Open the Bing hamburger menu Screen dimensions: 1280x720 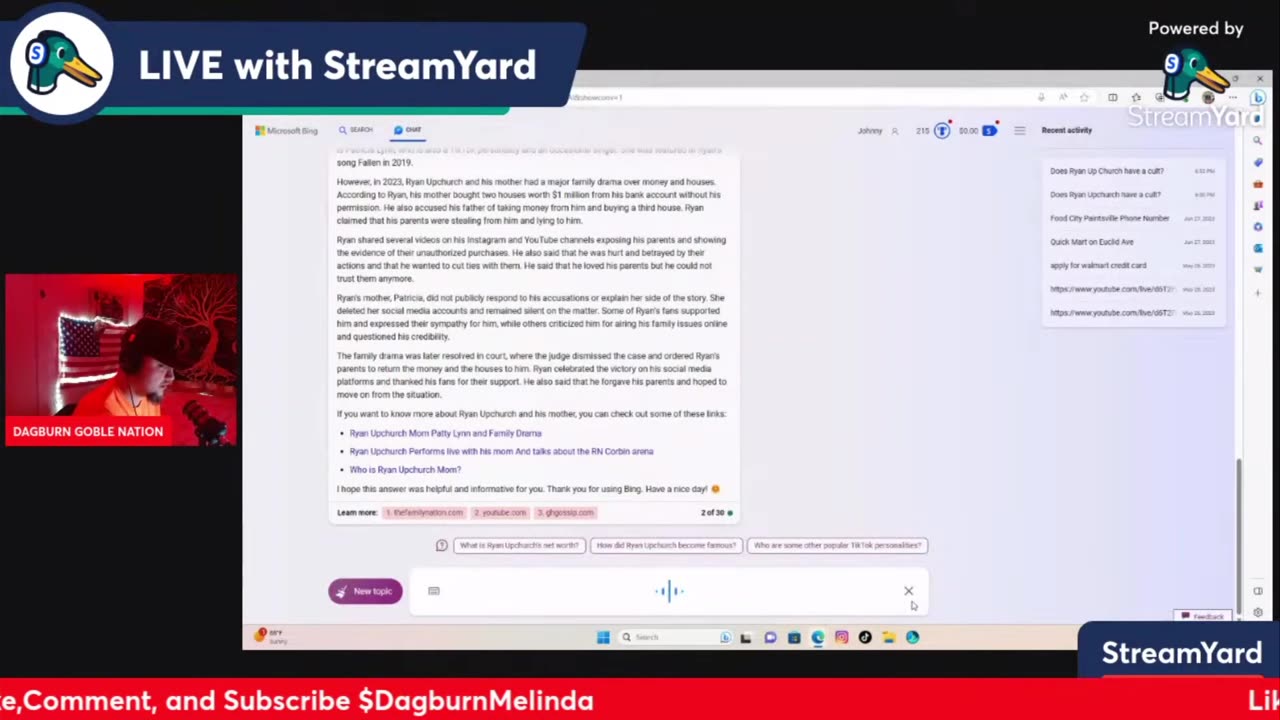point(1019,131)
